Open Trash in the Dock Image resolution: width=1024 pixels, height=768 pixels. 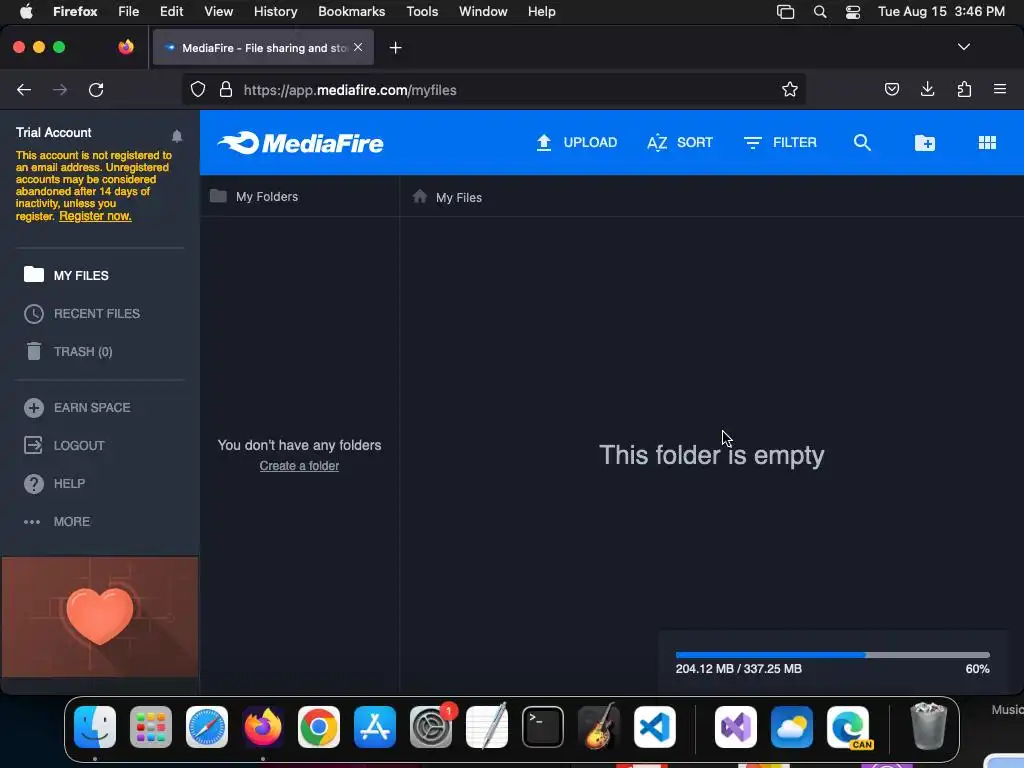(x=928, y=726)
